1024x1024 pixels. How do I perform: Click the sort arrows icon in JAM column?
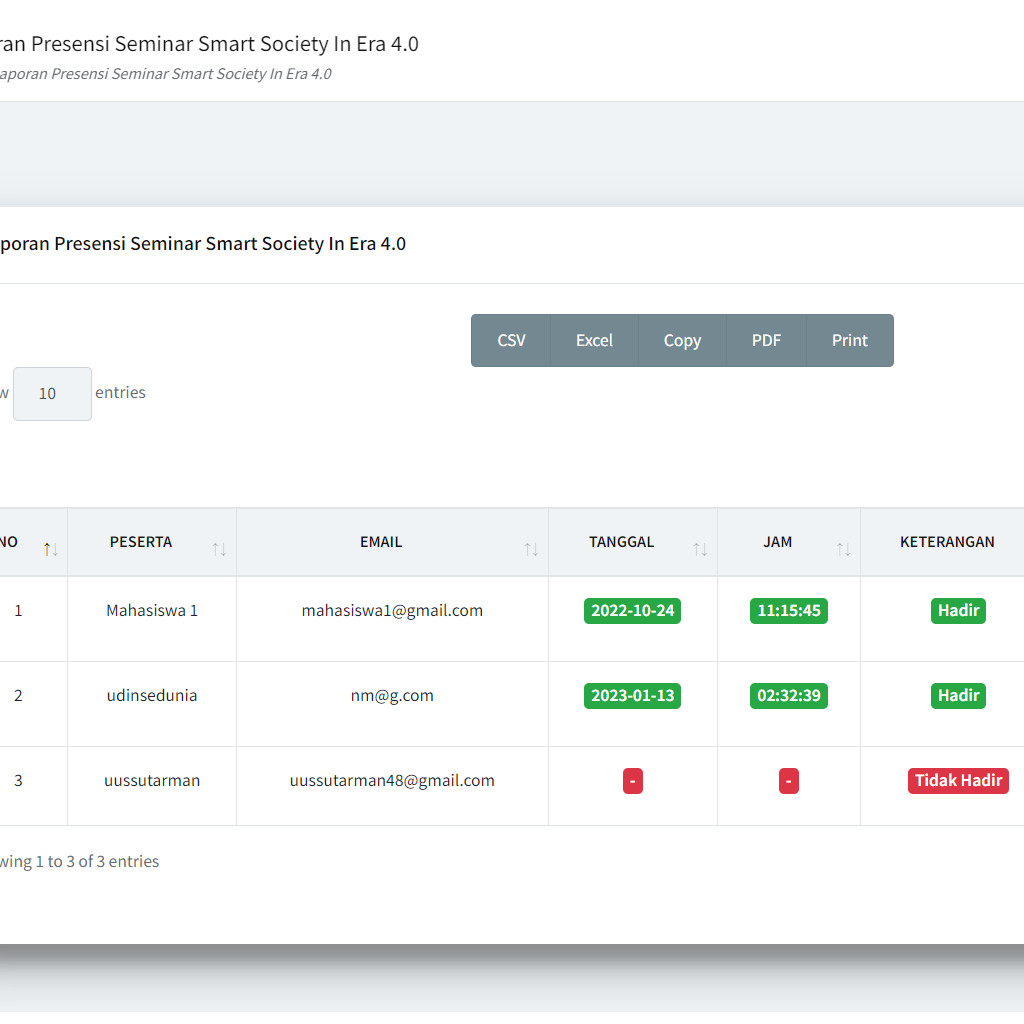(844, 549)
